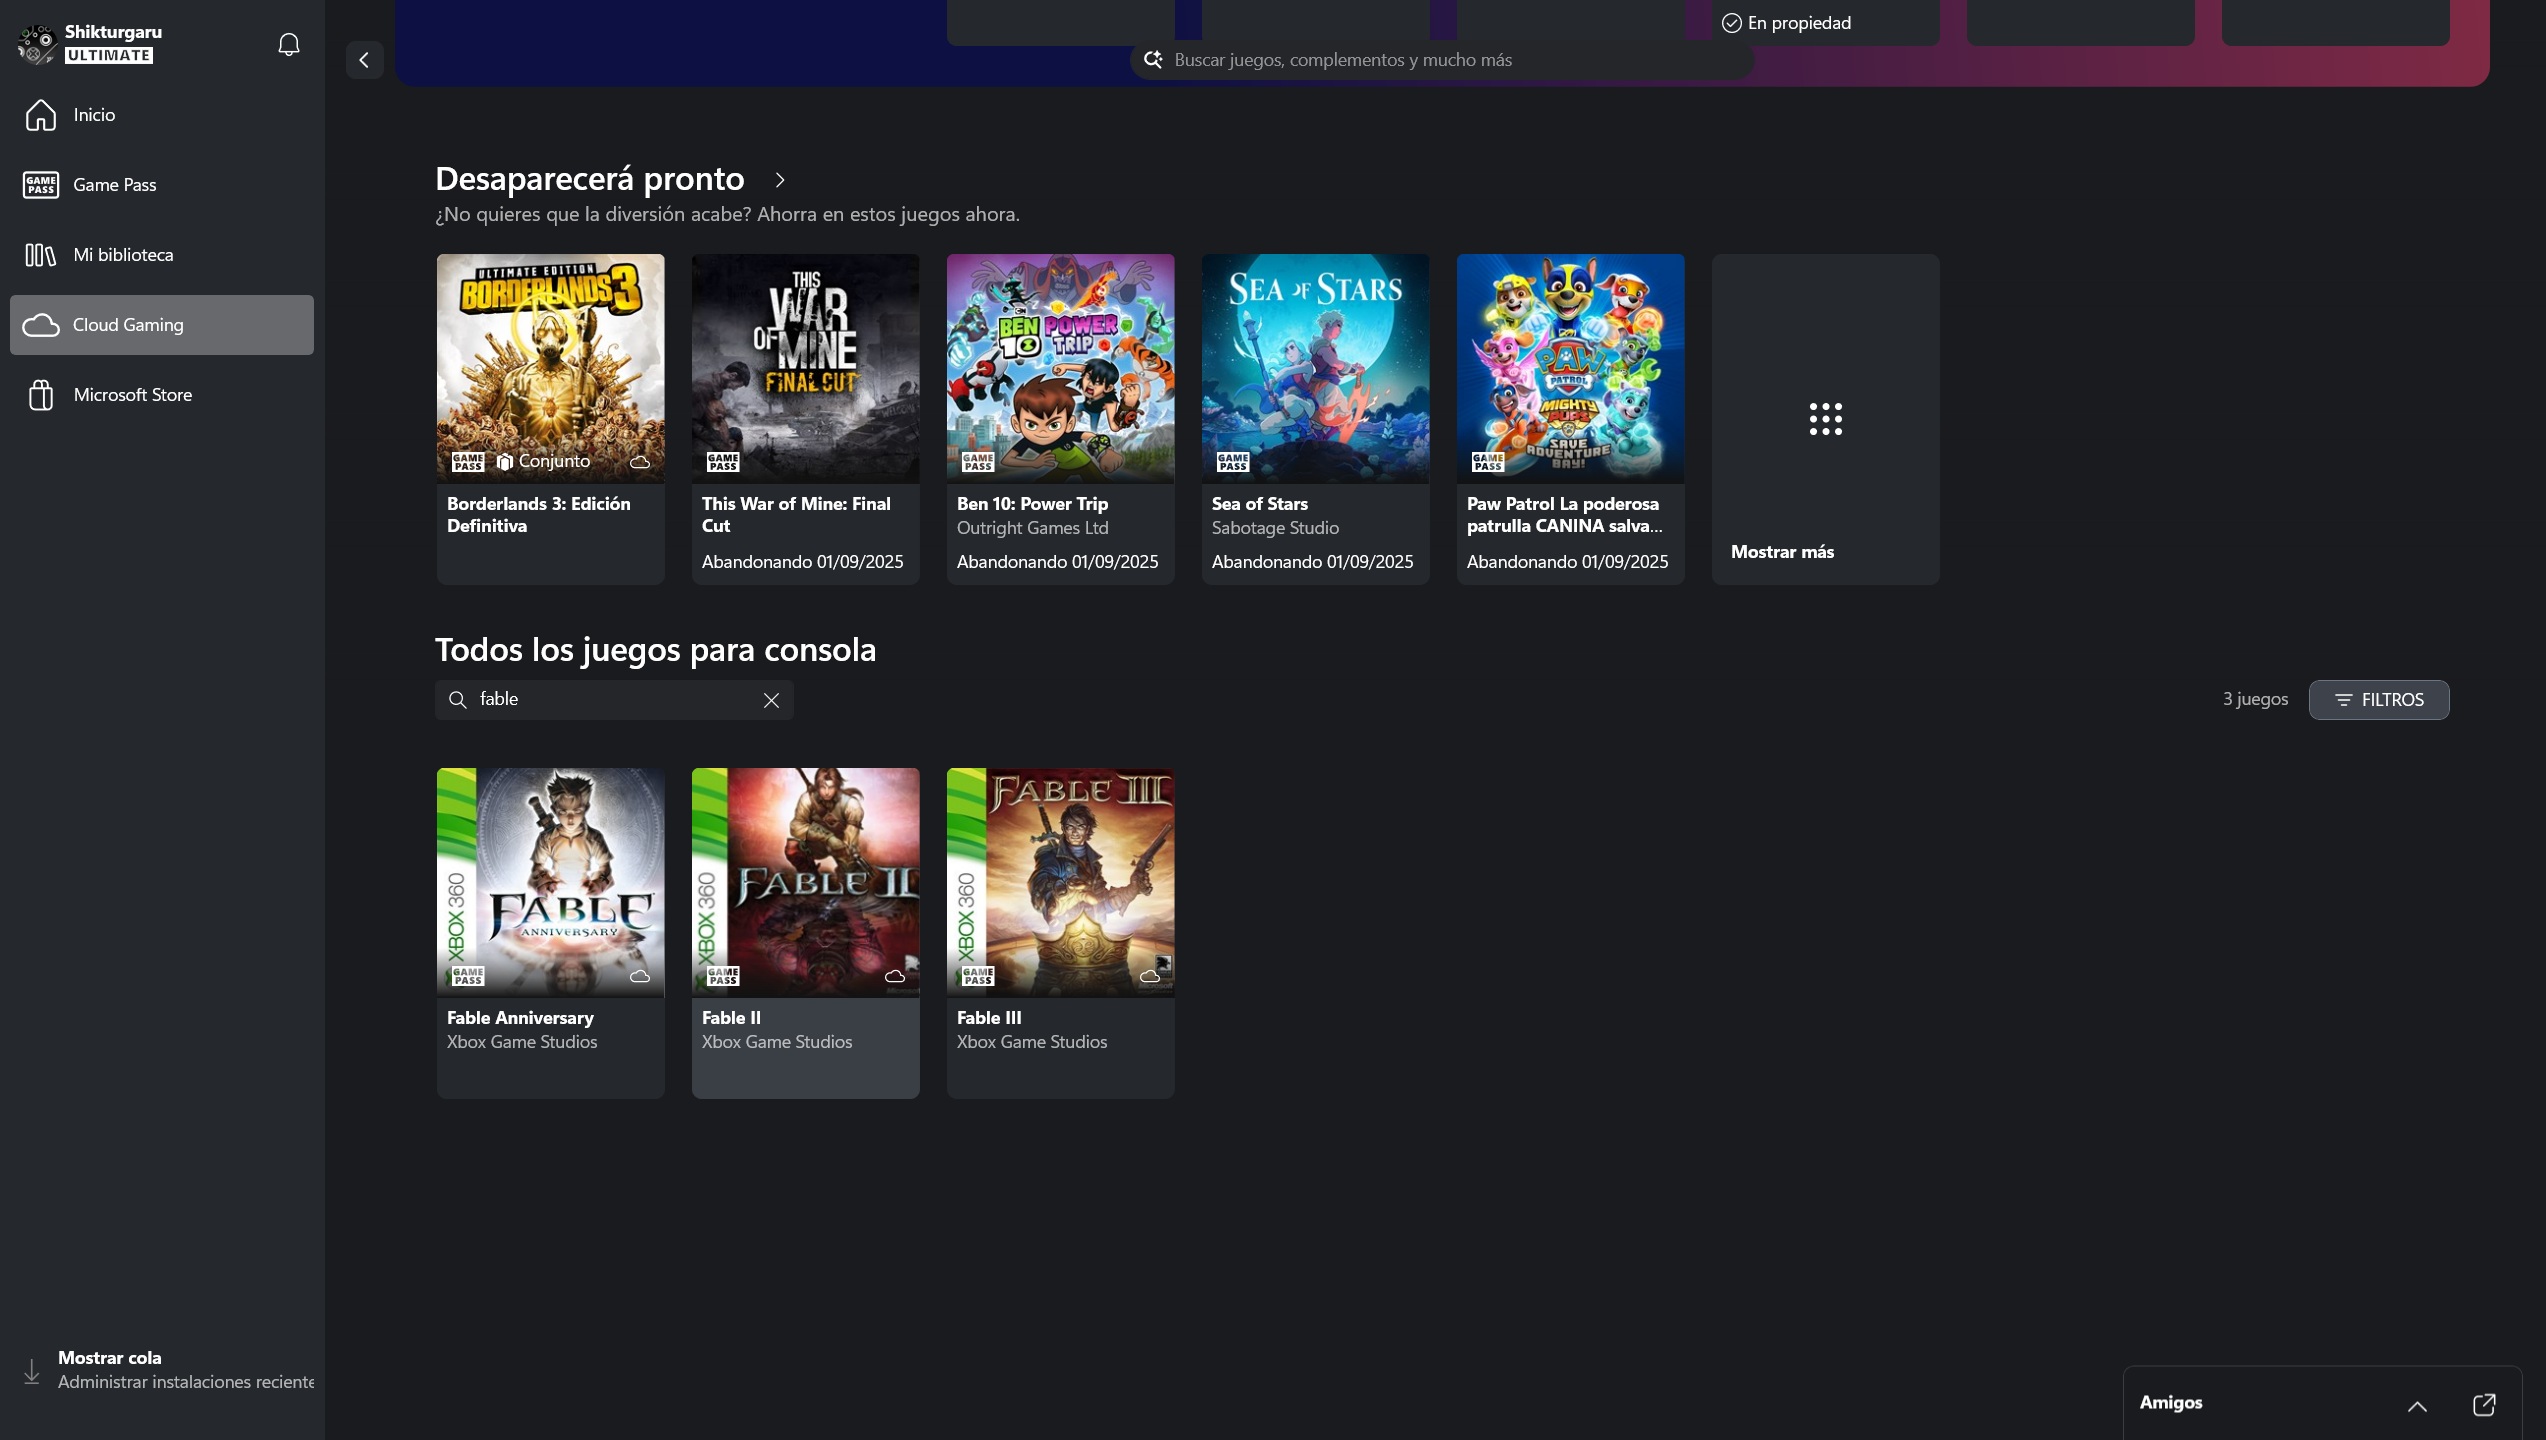Viewport: 2546px width, 1440px height.
Task: Click the back arrow button
Action: 364,60
